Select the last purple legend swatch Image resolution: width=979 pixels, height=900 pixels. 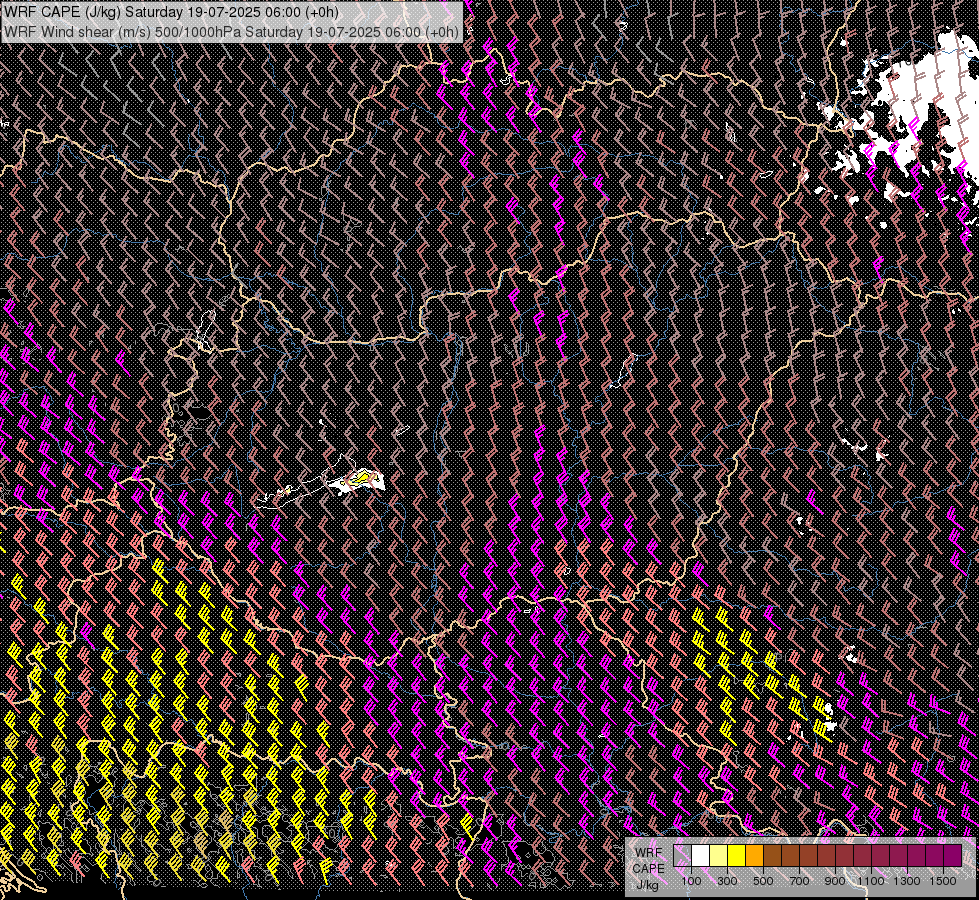tap(952, 856)
